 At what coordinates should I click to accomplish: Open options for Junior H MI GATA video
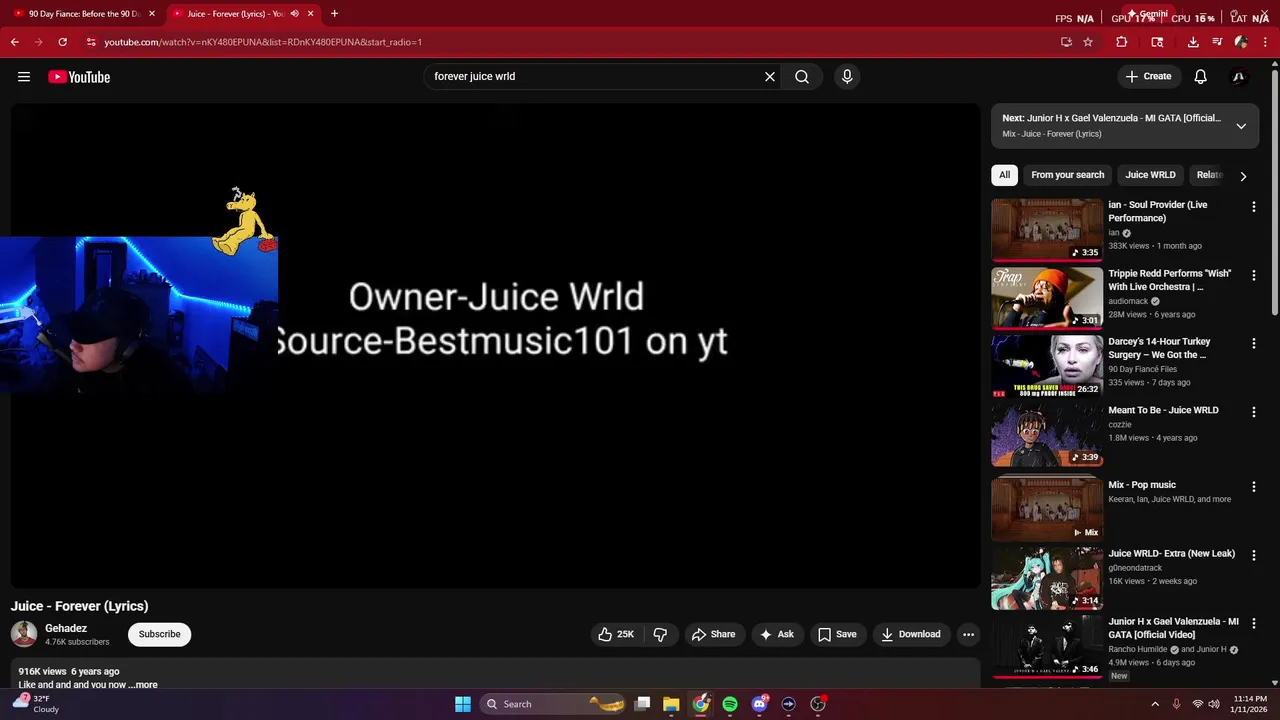(x=1253, y=623)
